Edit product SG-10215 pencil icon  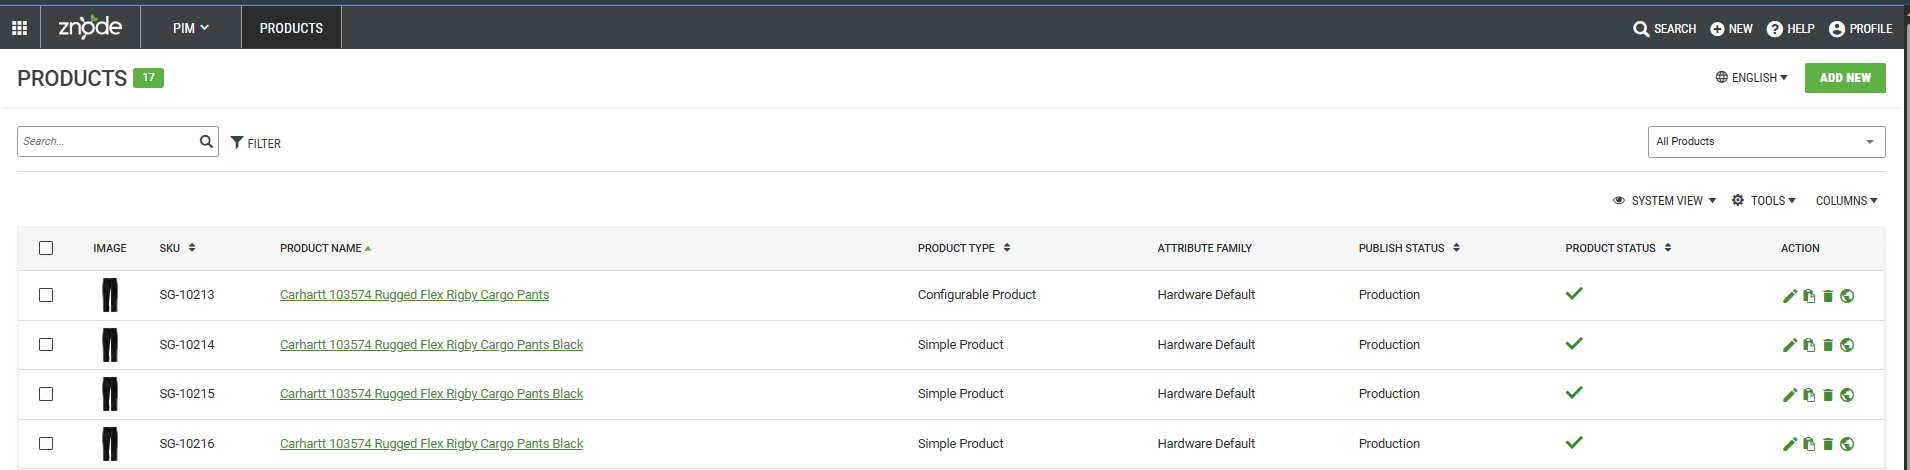(x=1790, y=395)
